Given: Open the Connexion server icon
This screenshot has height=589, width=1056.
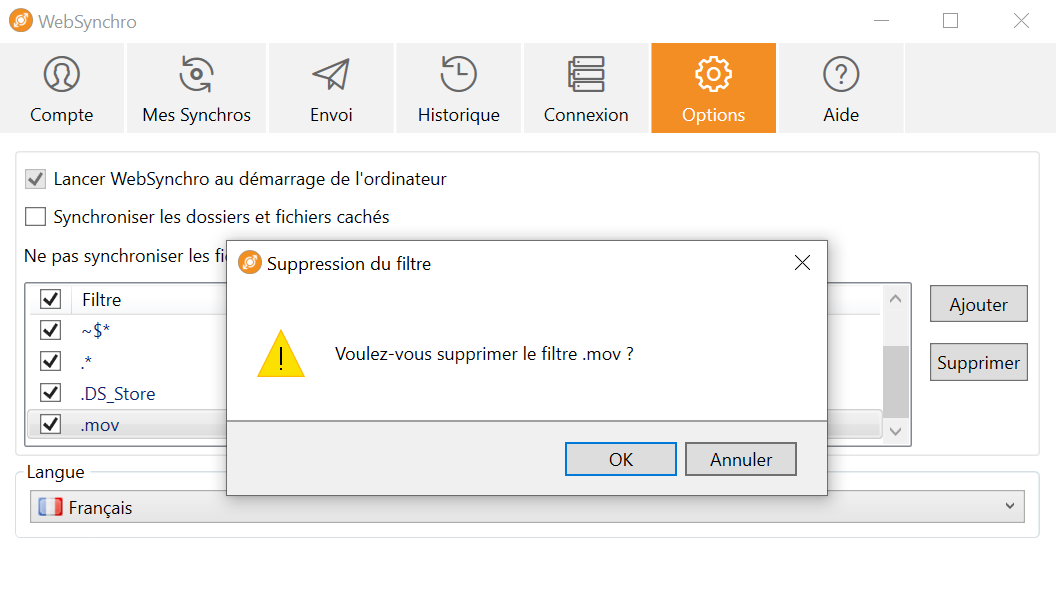Looking at the screenshot, I should (586, 74).
